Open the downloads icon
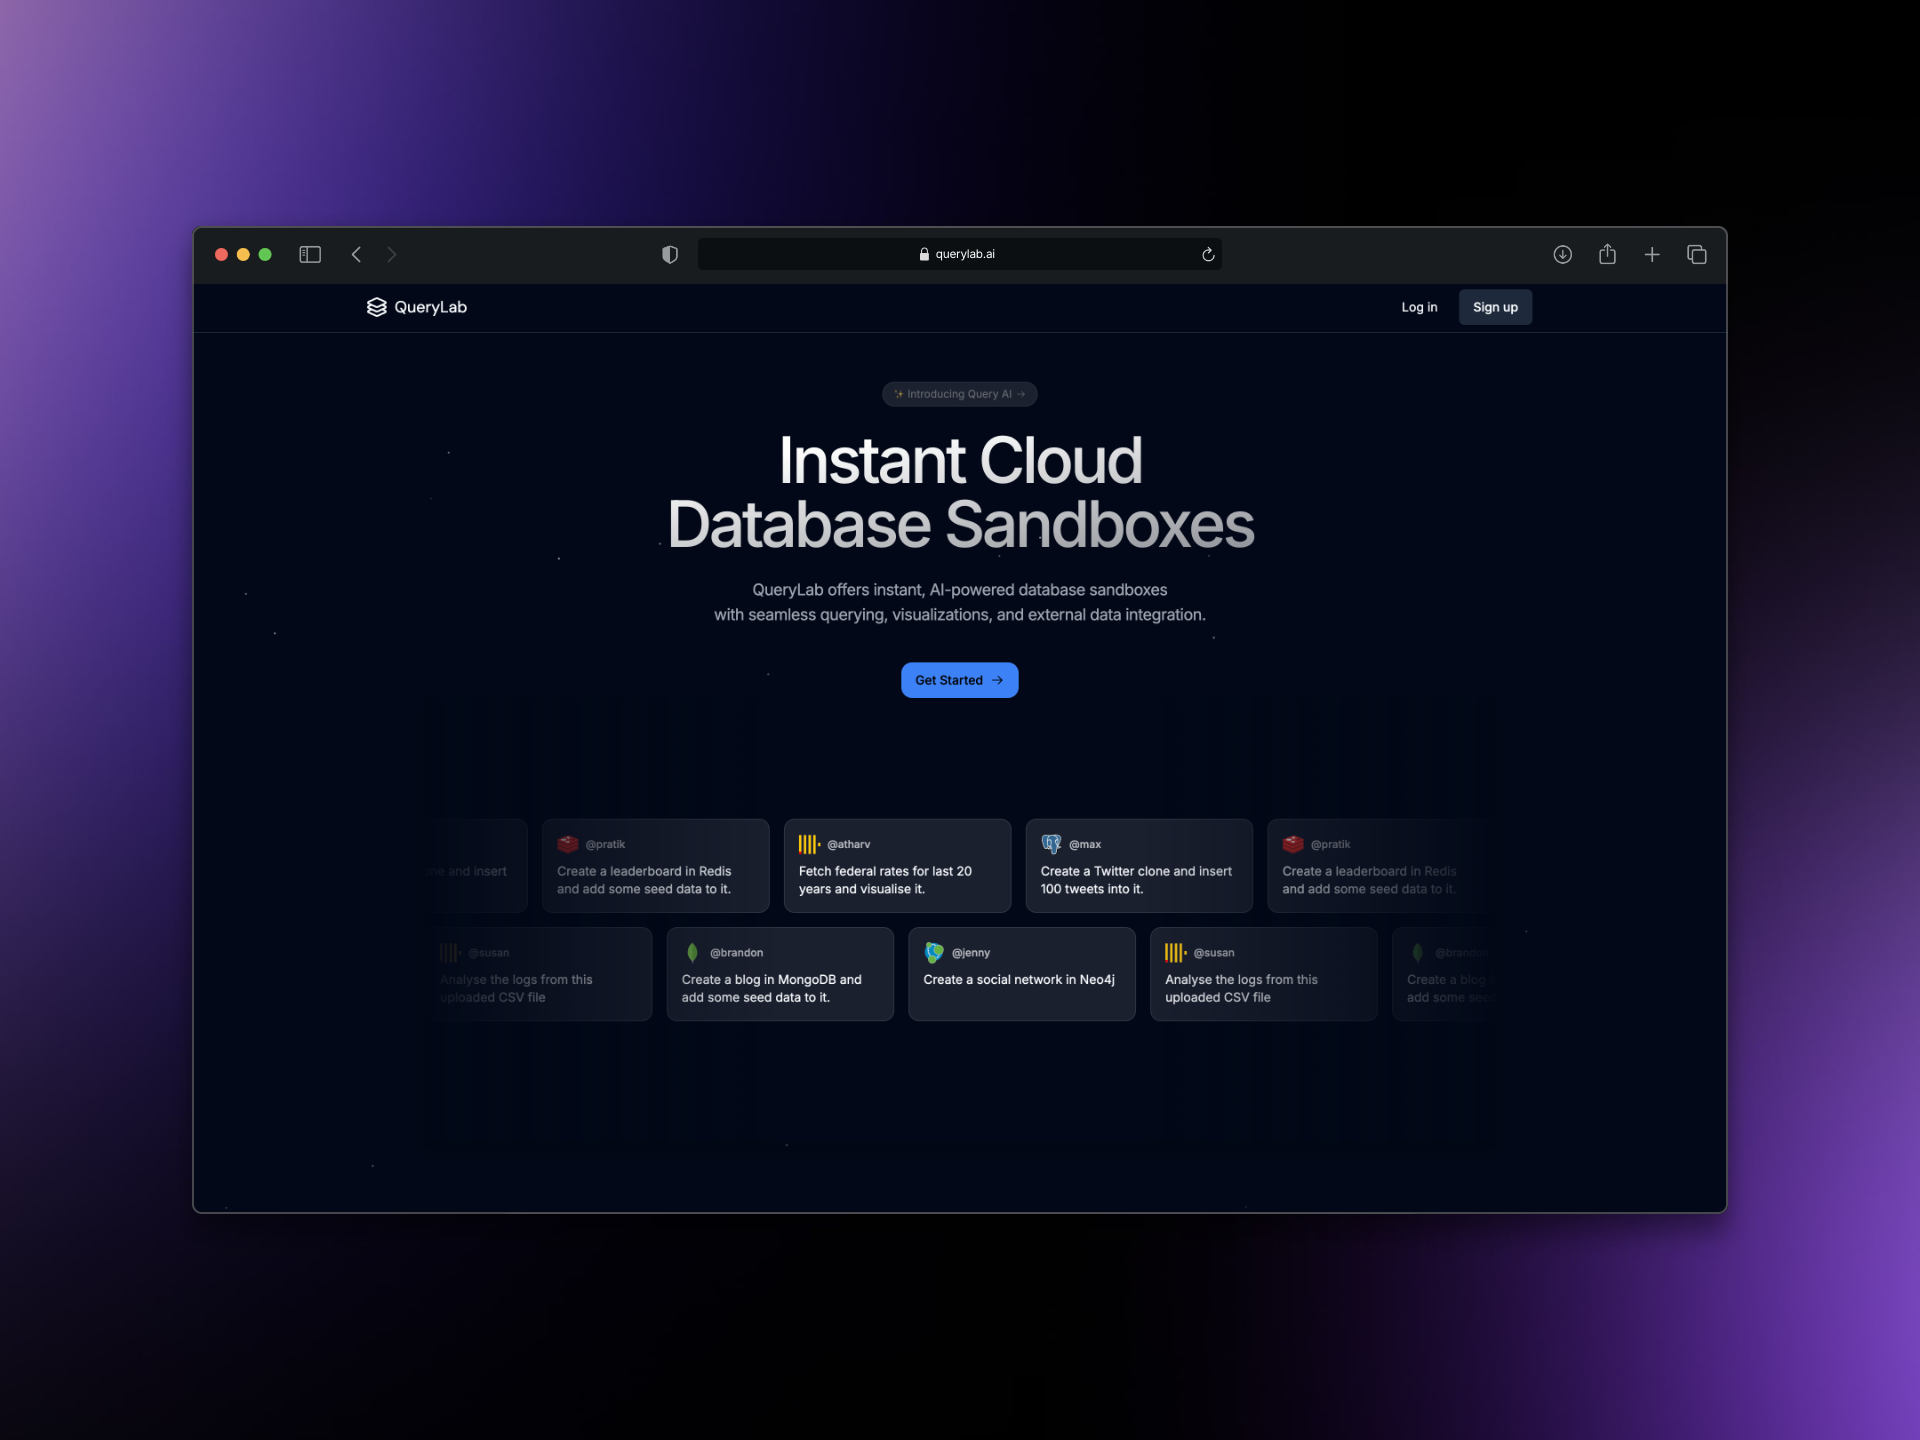The width and height of the screenshot is (1920, 1440). (x=1563, y=255)
